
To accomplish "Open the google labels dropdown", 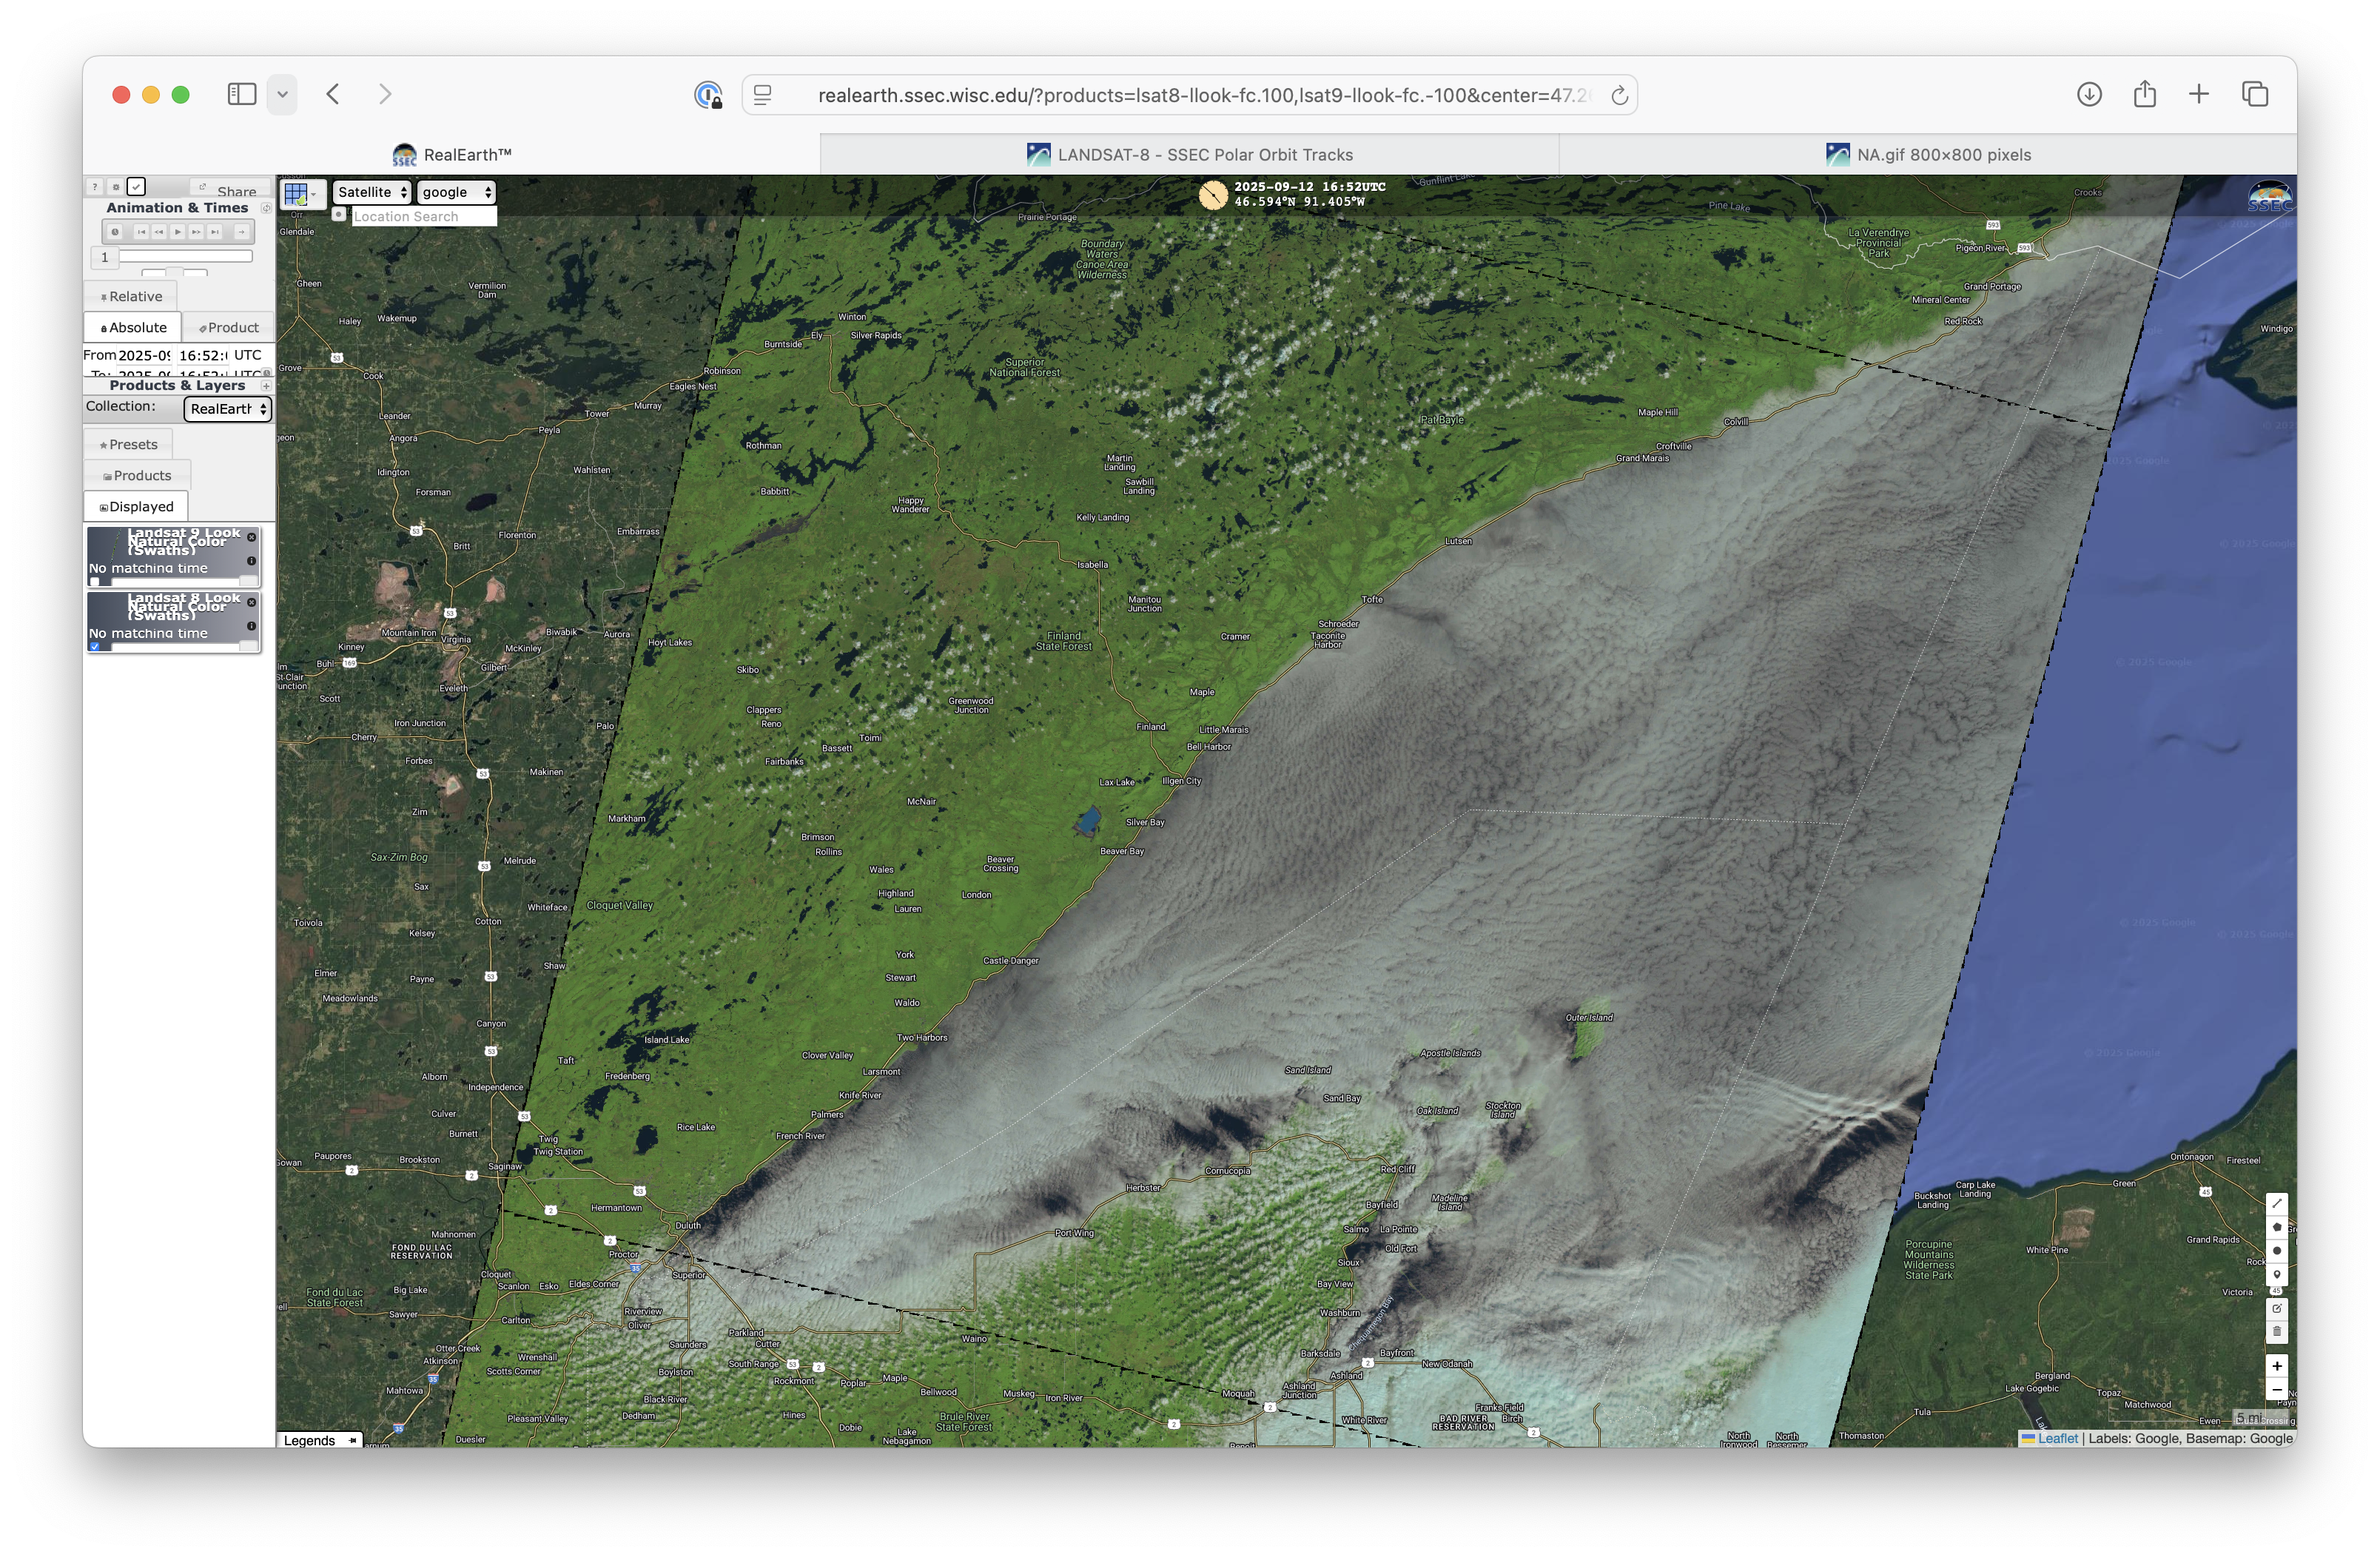I will pyautogui.click(x=457, y=192).
